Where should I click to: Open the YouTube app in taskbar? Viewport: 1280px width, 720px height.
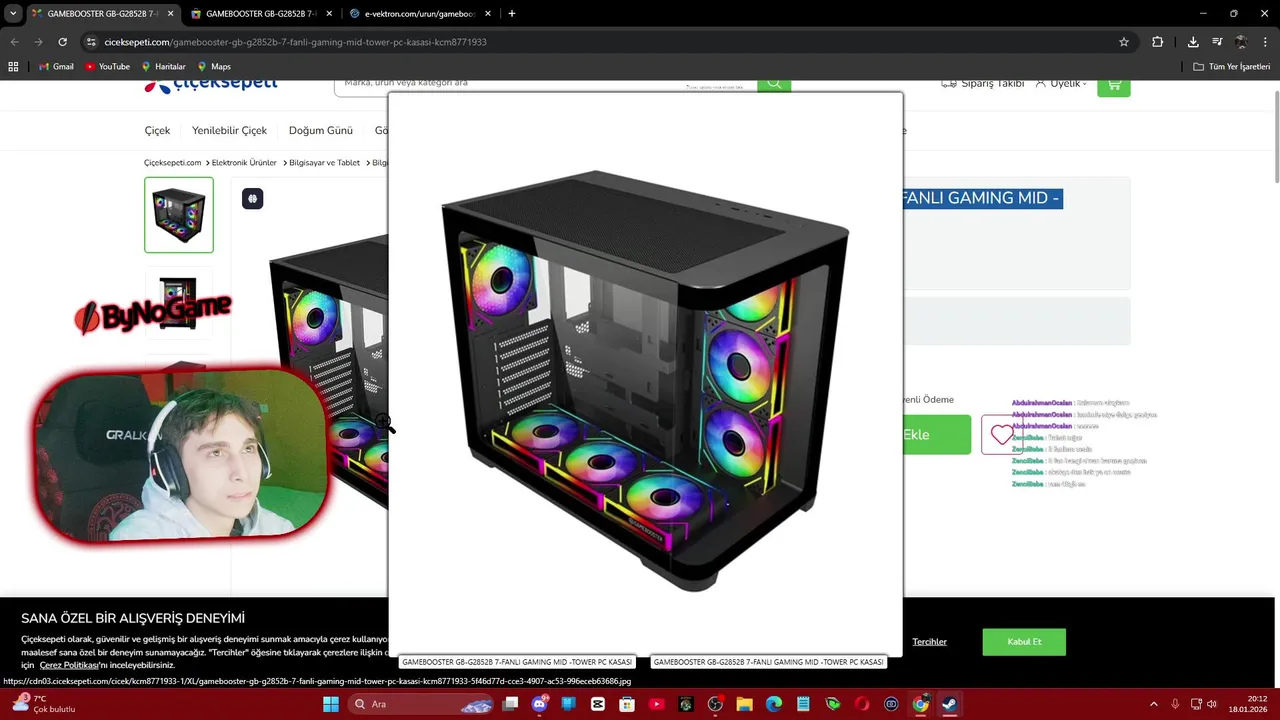pyautogui.click(x=657, y=704)
